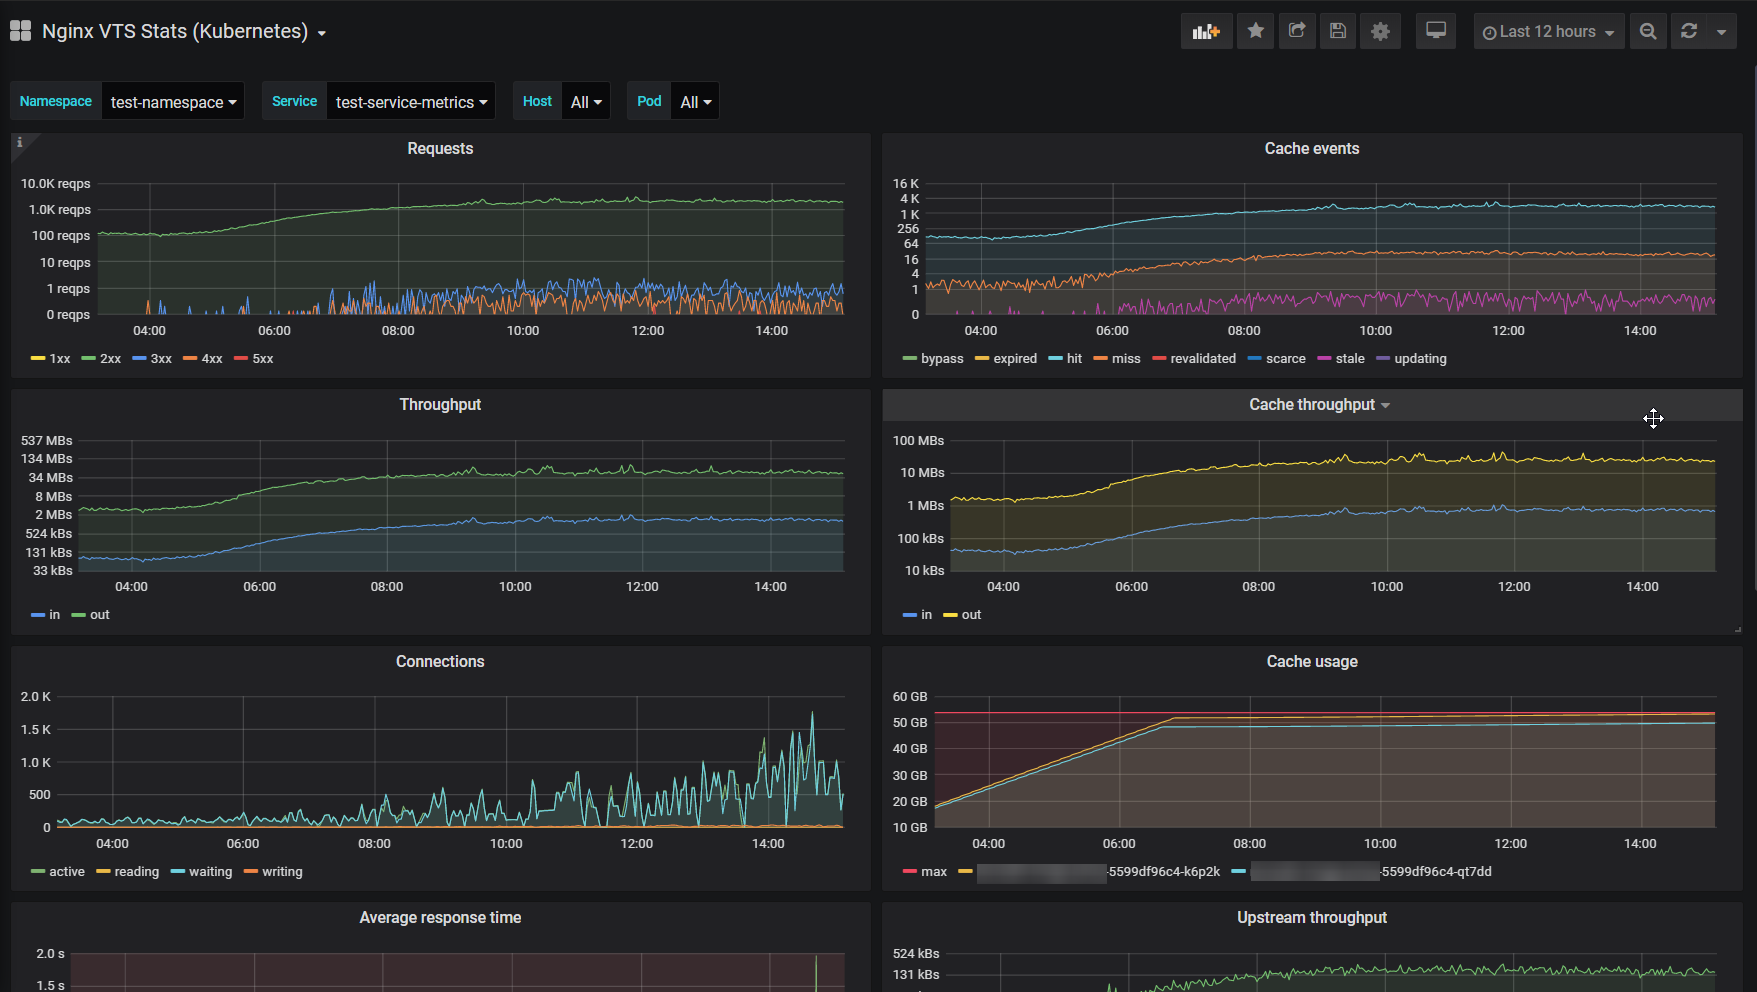
Task: Open the Namespace test-namespace dropdown
Action: [x=173, y=102]
